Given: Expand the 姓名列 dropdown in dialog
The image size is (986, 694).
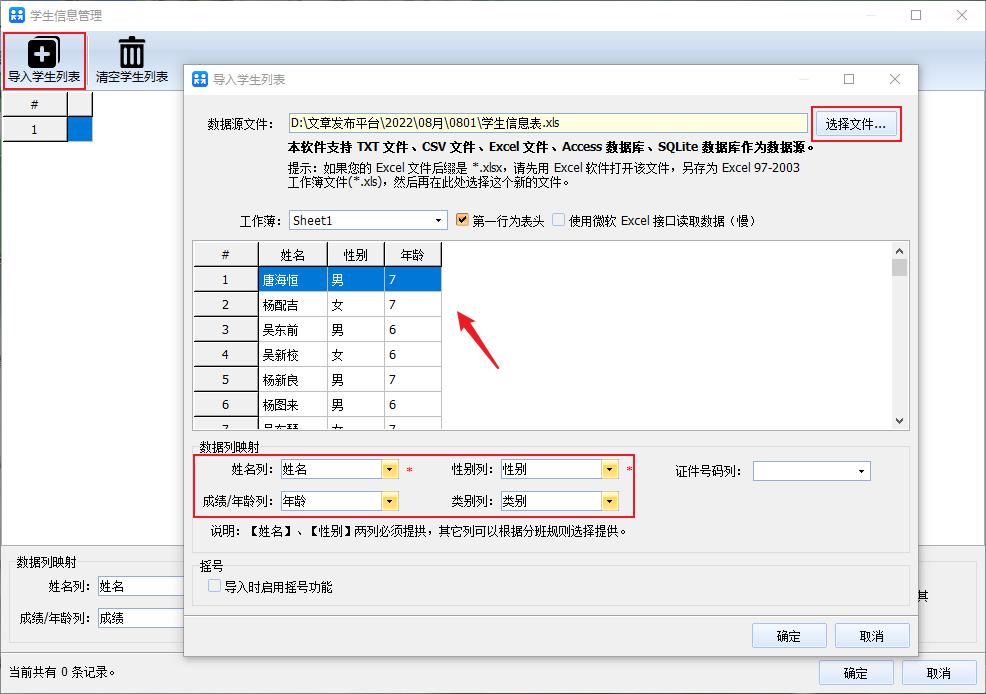Looking at the screenshot, I should pyautogui.click(x=389, y=469).
